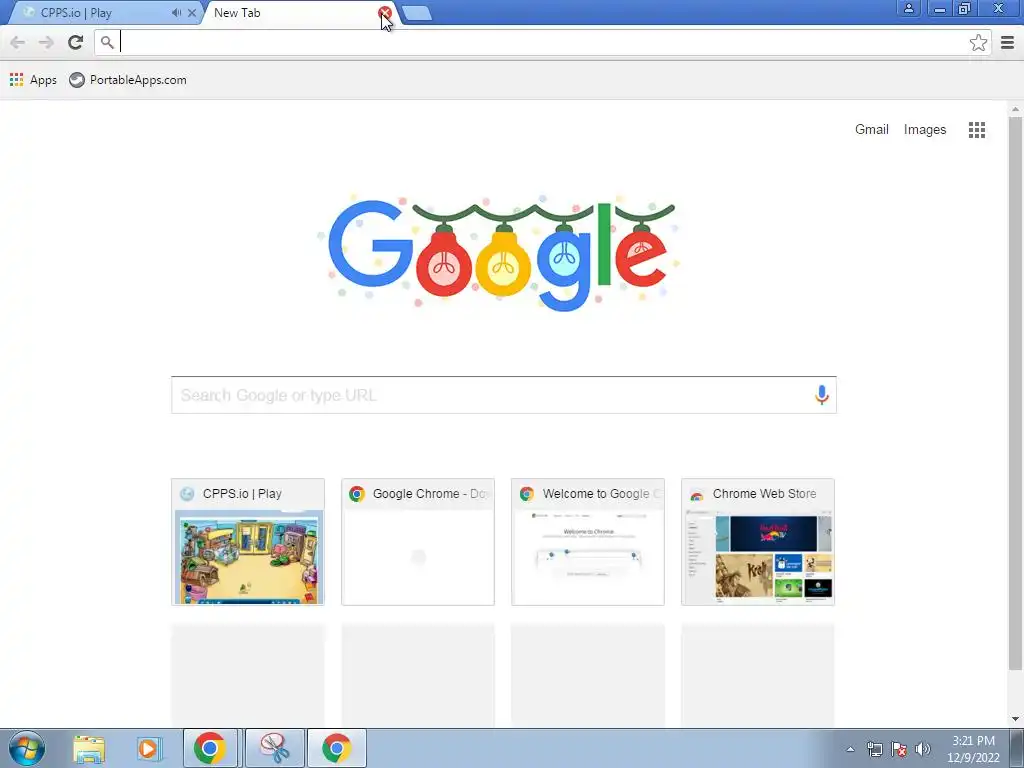This screenshot has width=1024, height=768.
Task: Click the scrollbar up arrow
Action: [1015, 108]
